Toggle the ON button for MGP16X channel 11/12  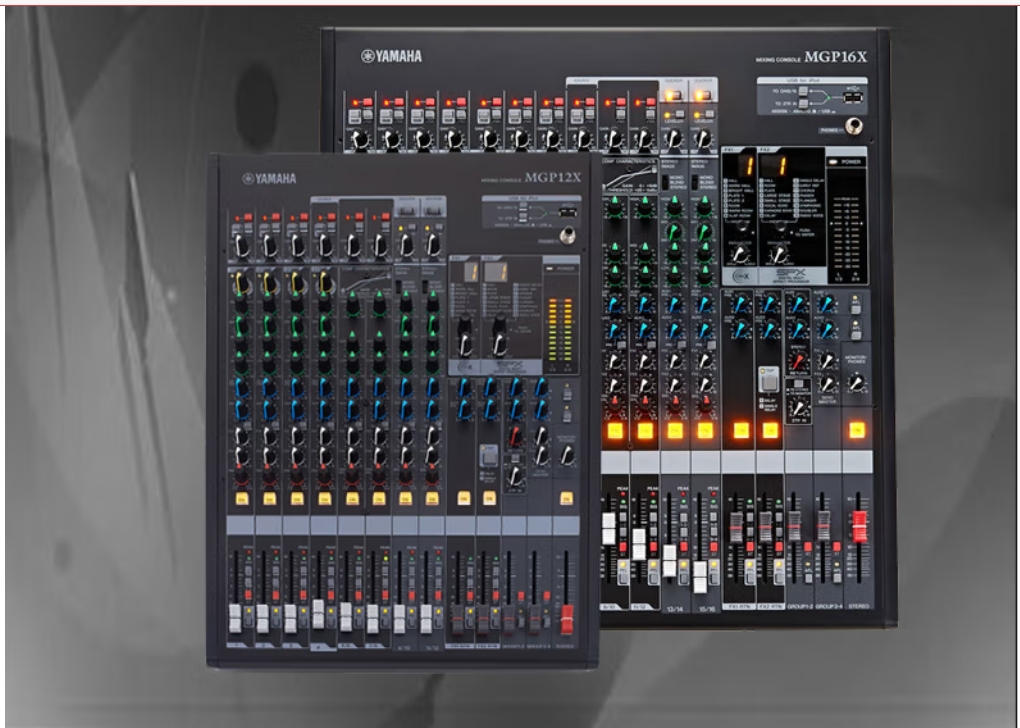645,430
